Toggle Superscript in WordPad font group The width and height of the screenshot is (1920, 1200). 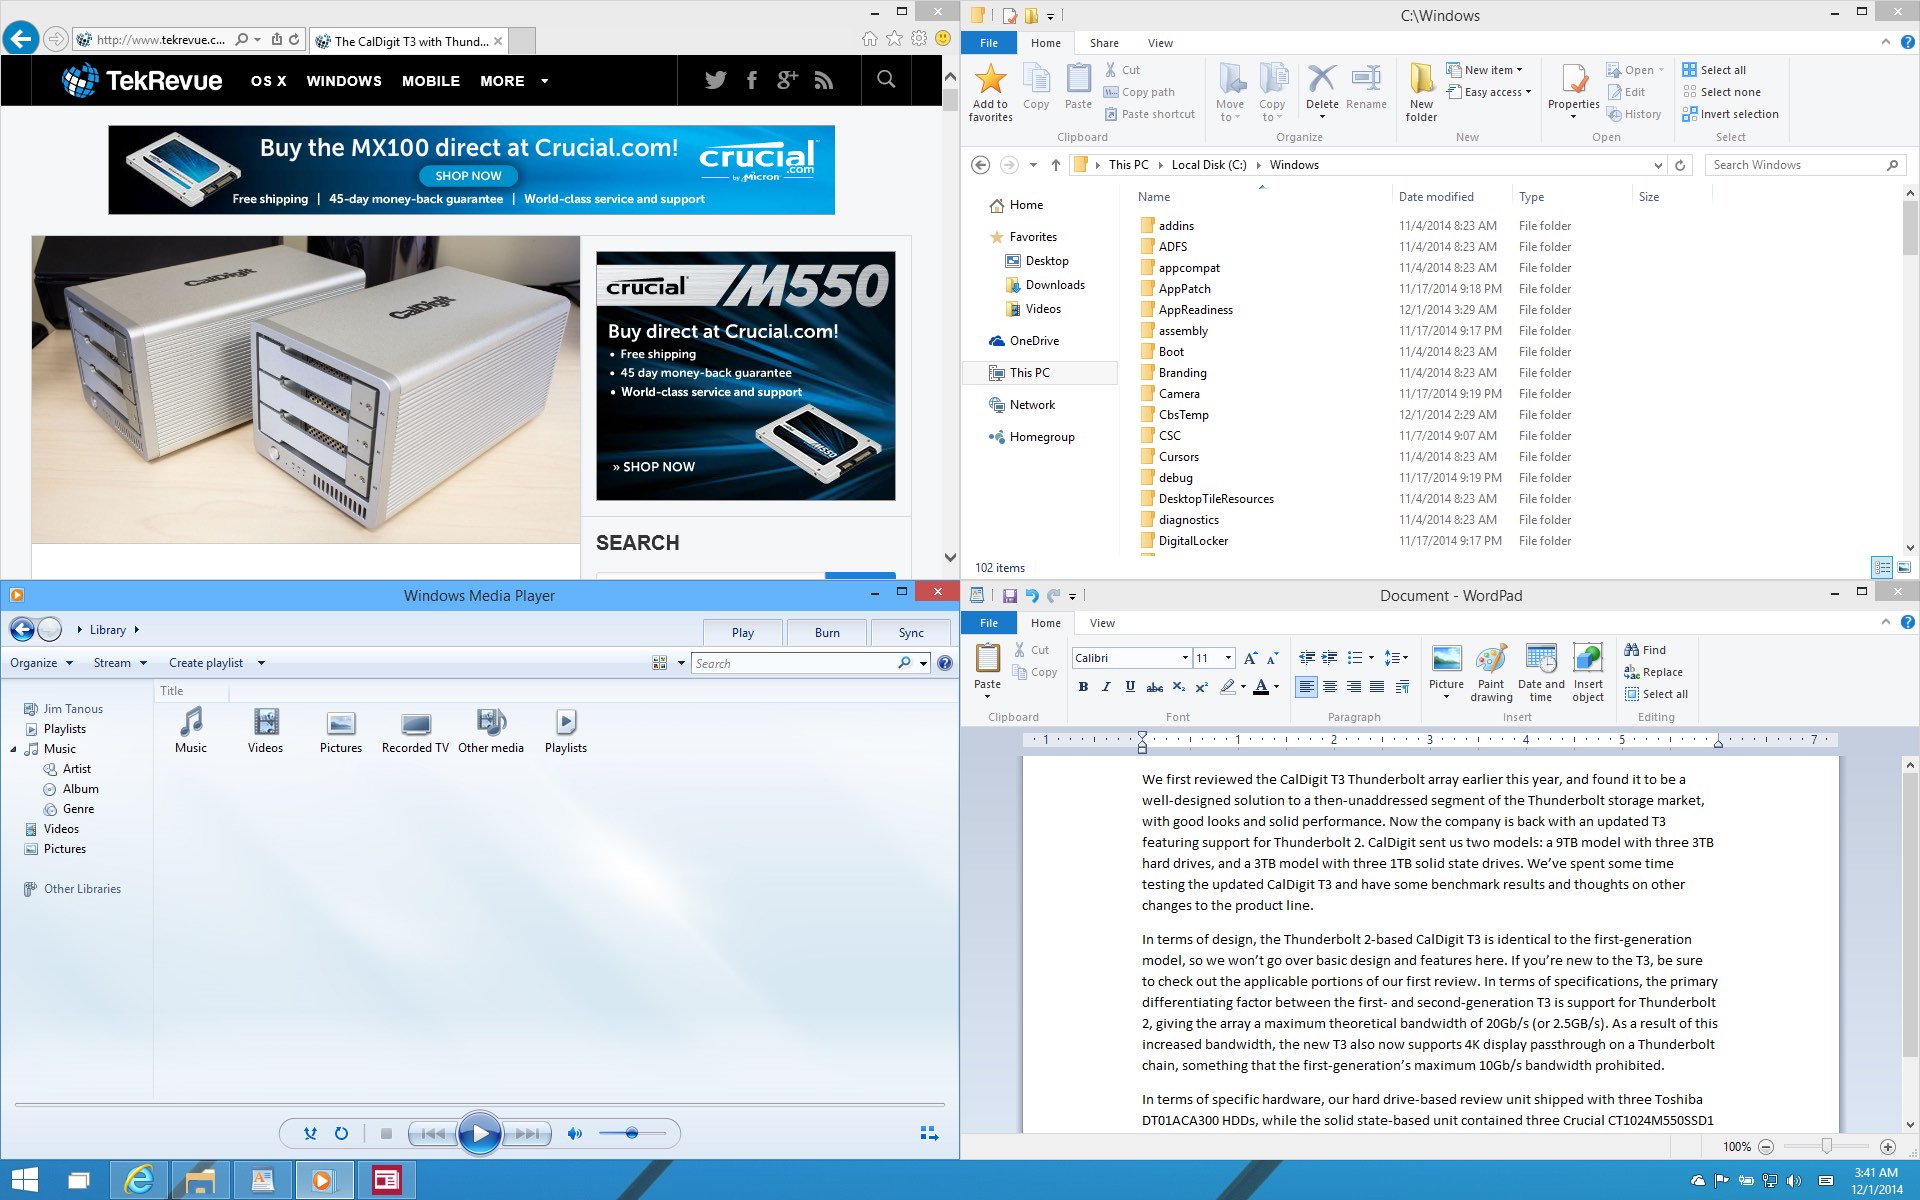(1202, 687)
